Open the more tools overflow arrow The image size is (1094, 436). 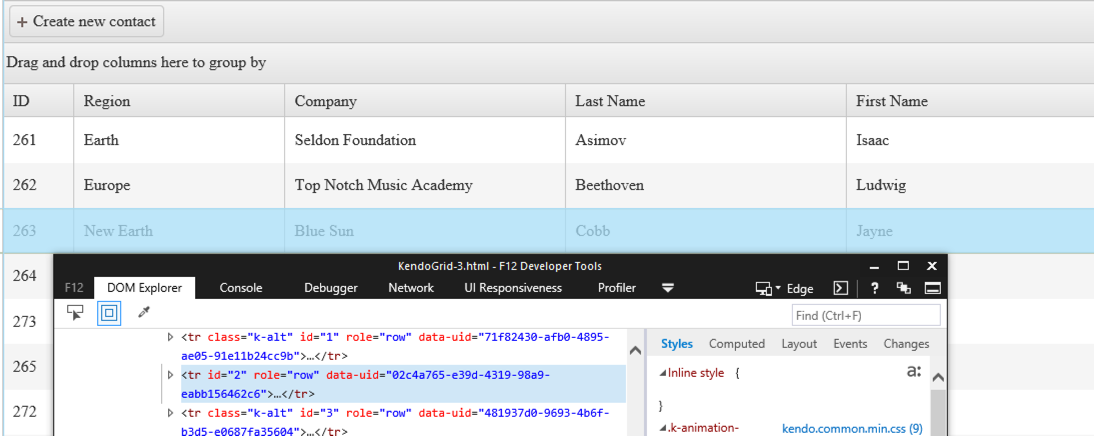coord(668,288)
